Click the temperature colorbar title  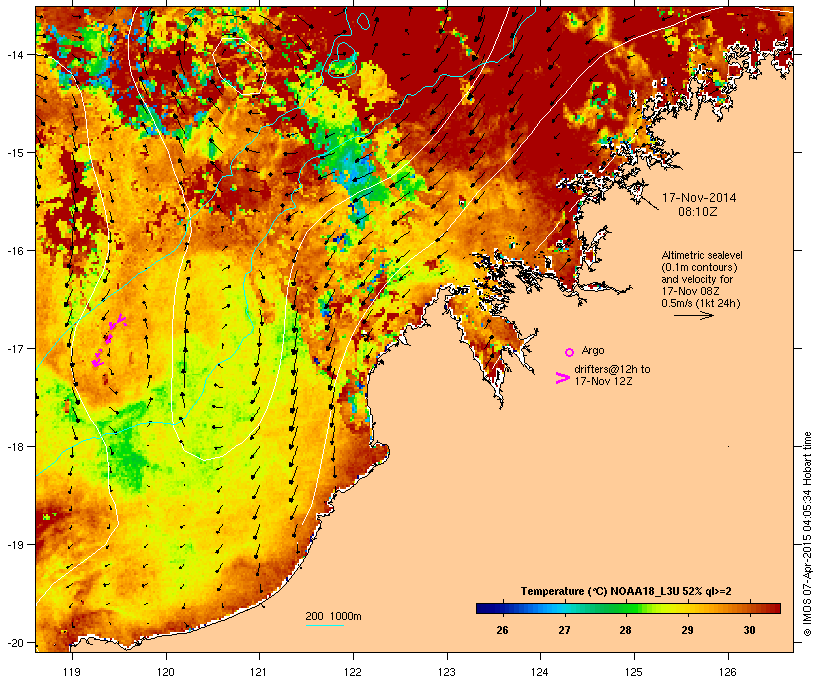point(626,591)
